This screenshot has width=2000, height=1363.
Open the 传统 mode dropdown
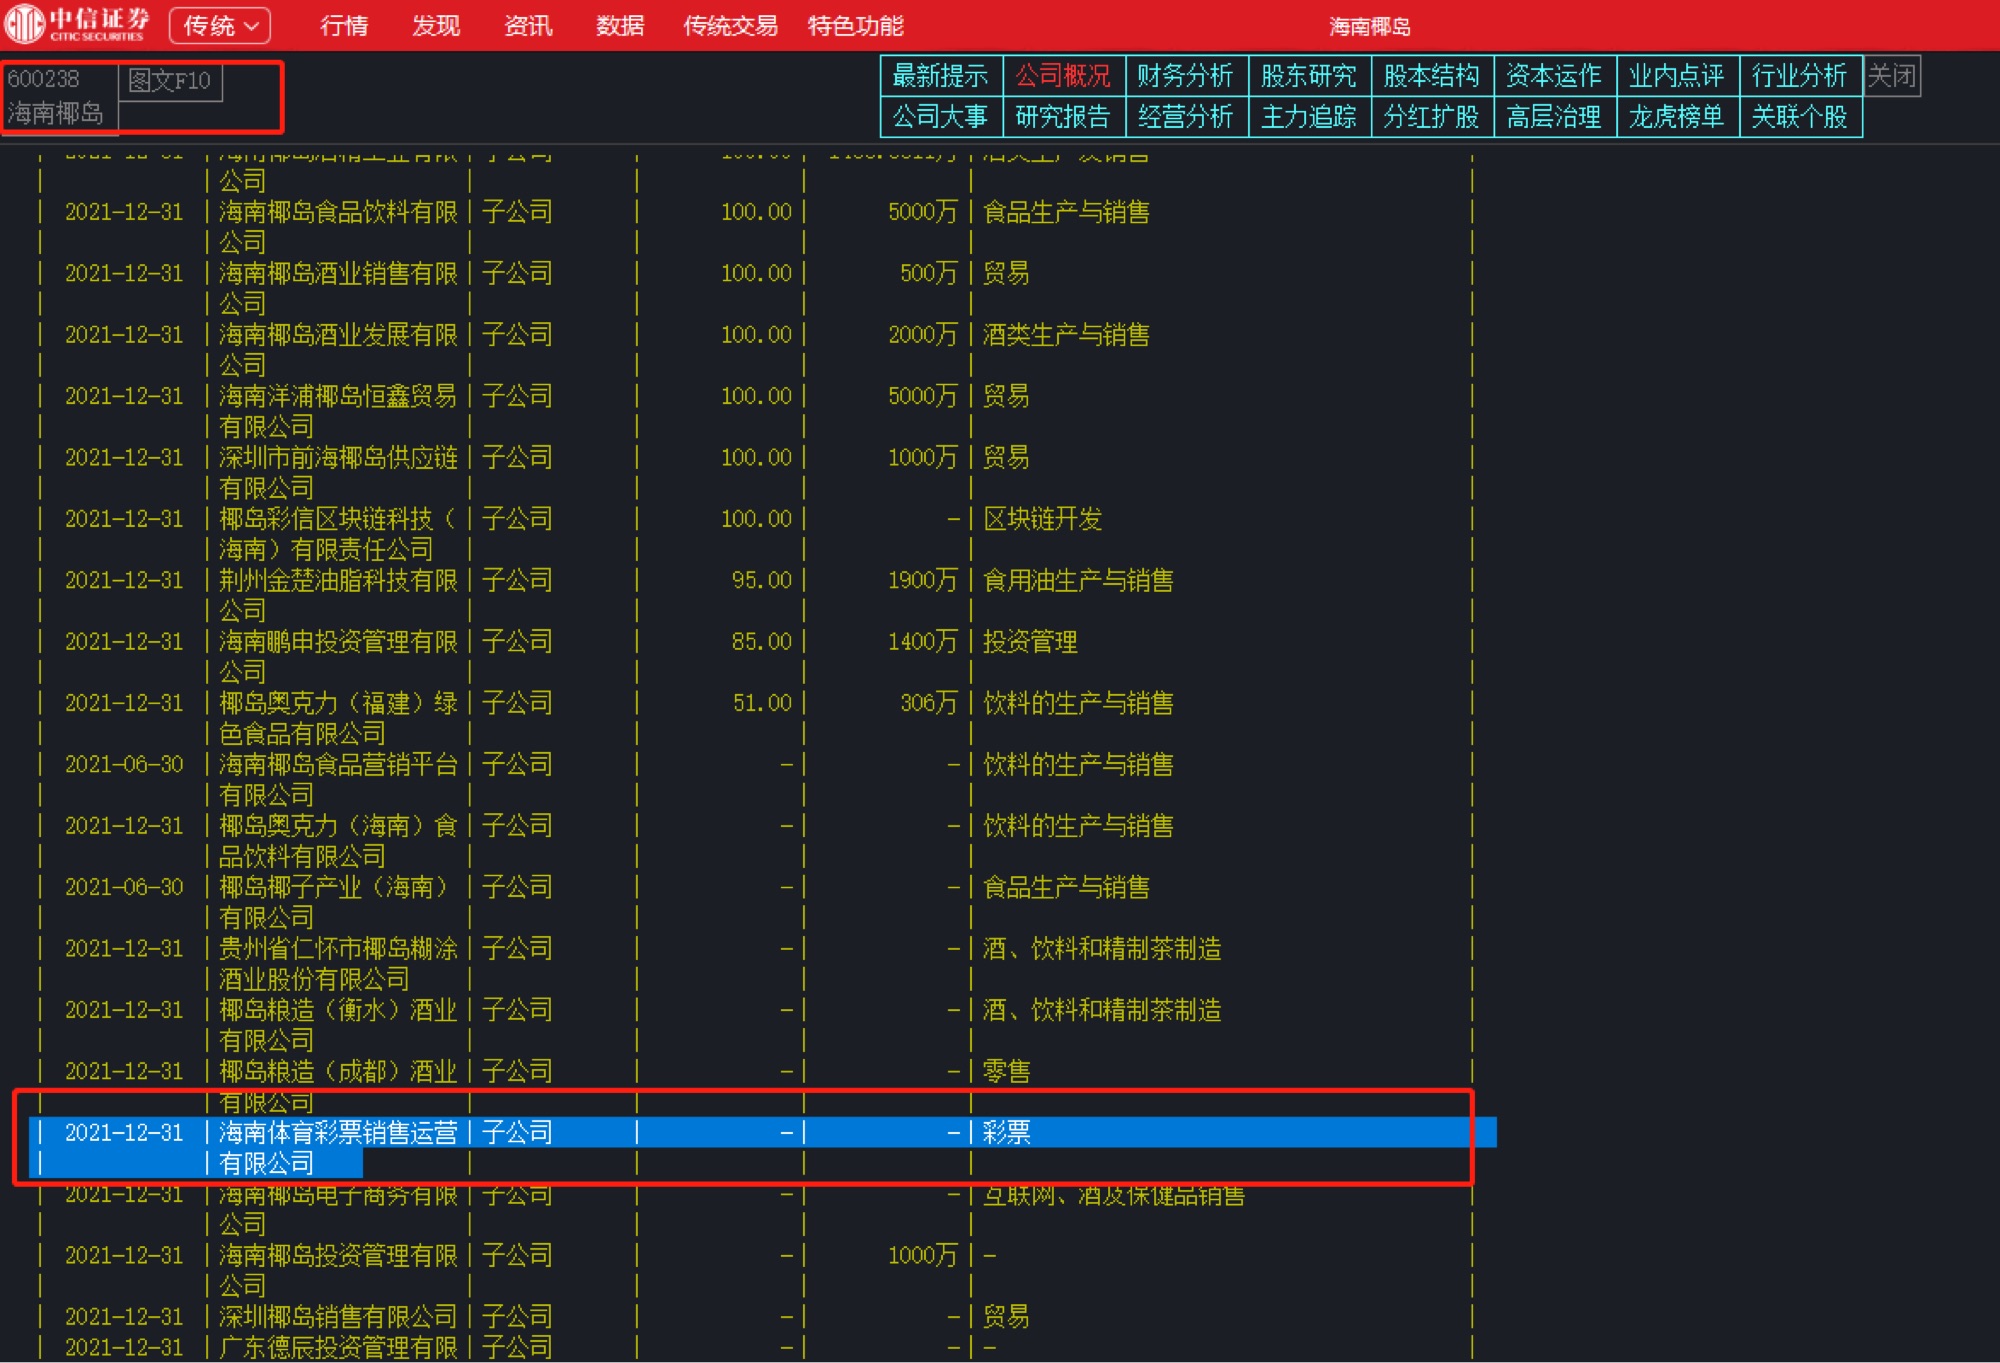(x=220, y=25)
